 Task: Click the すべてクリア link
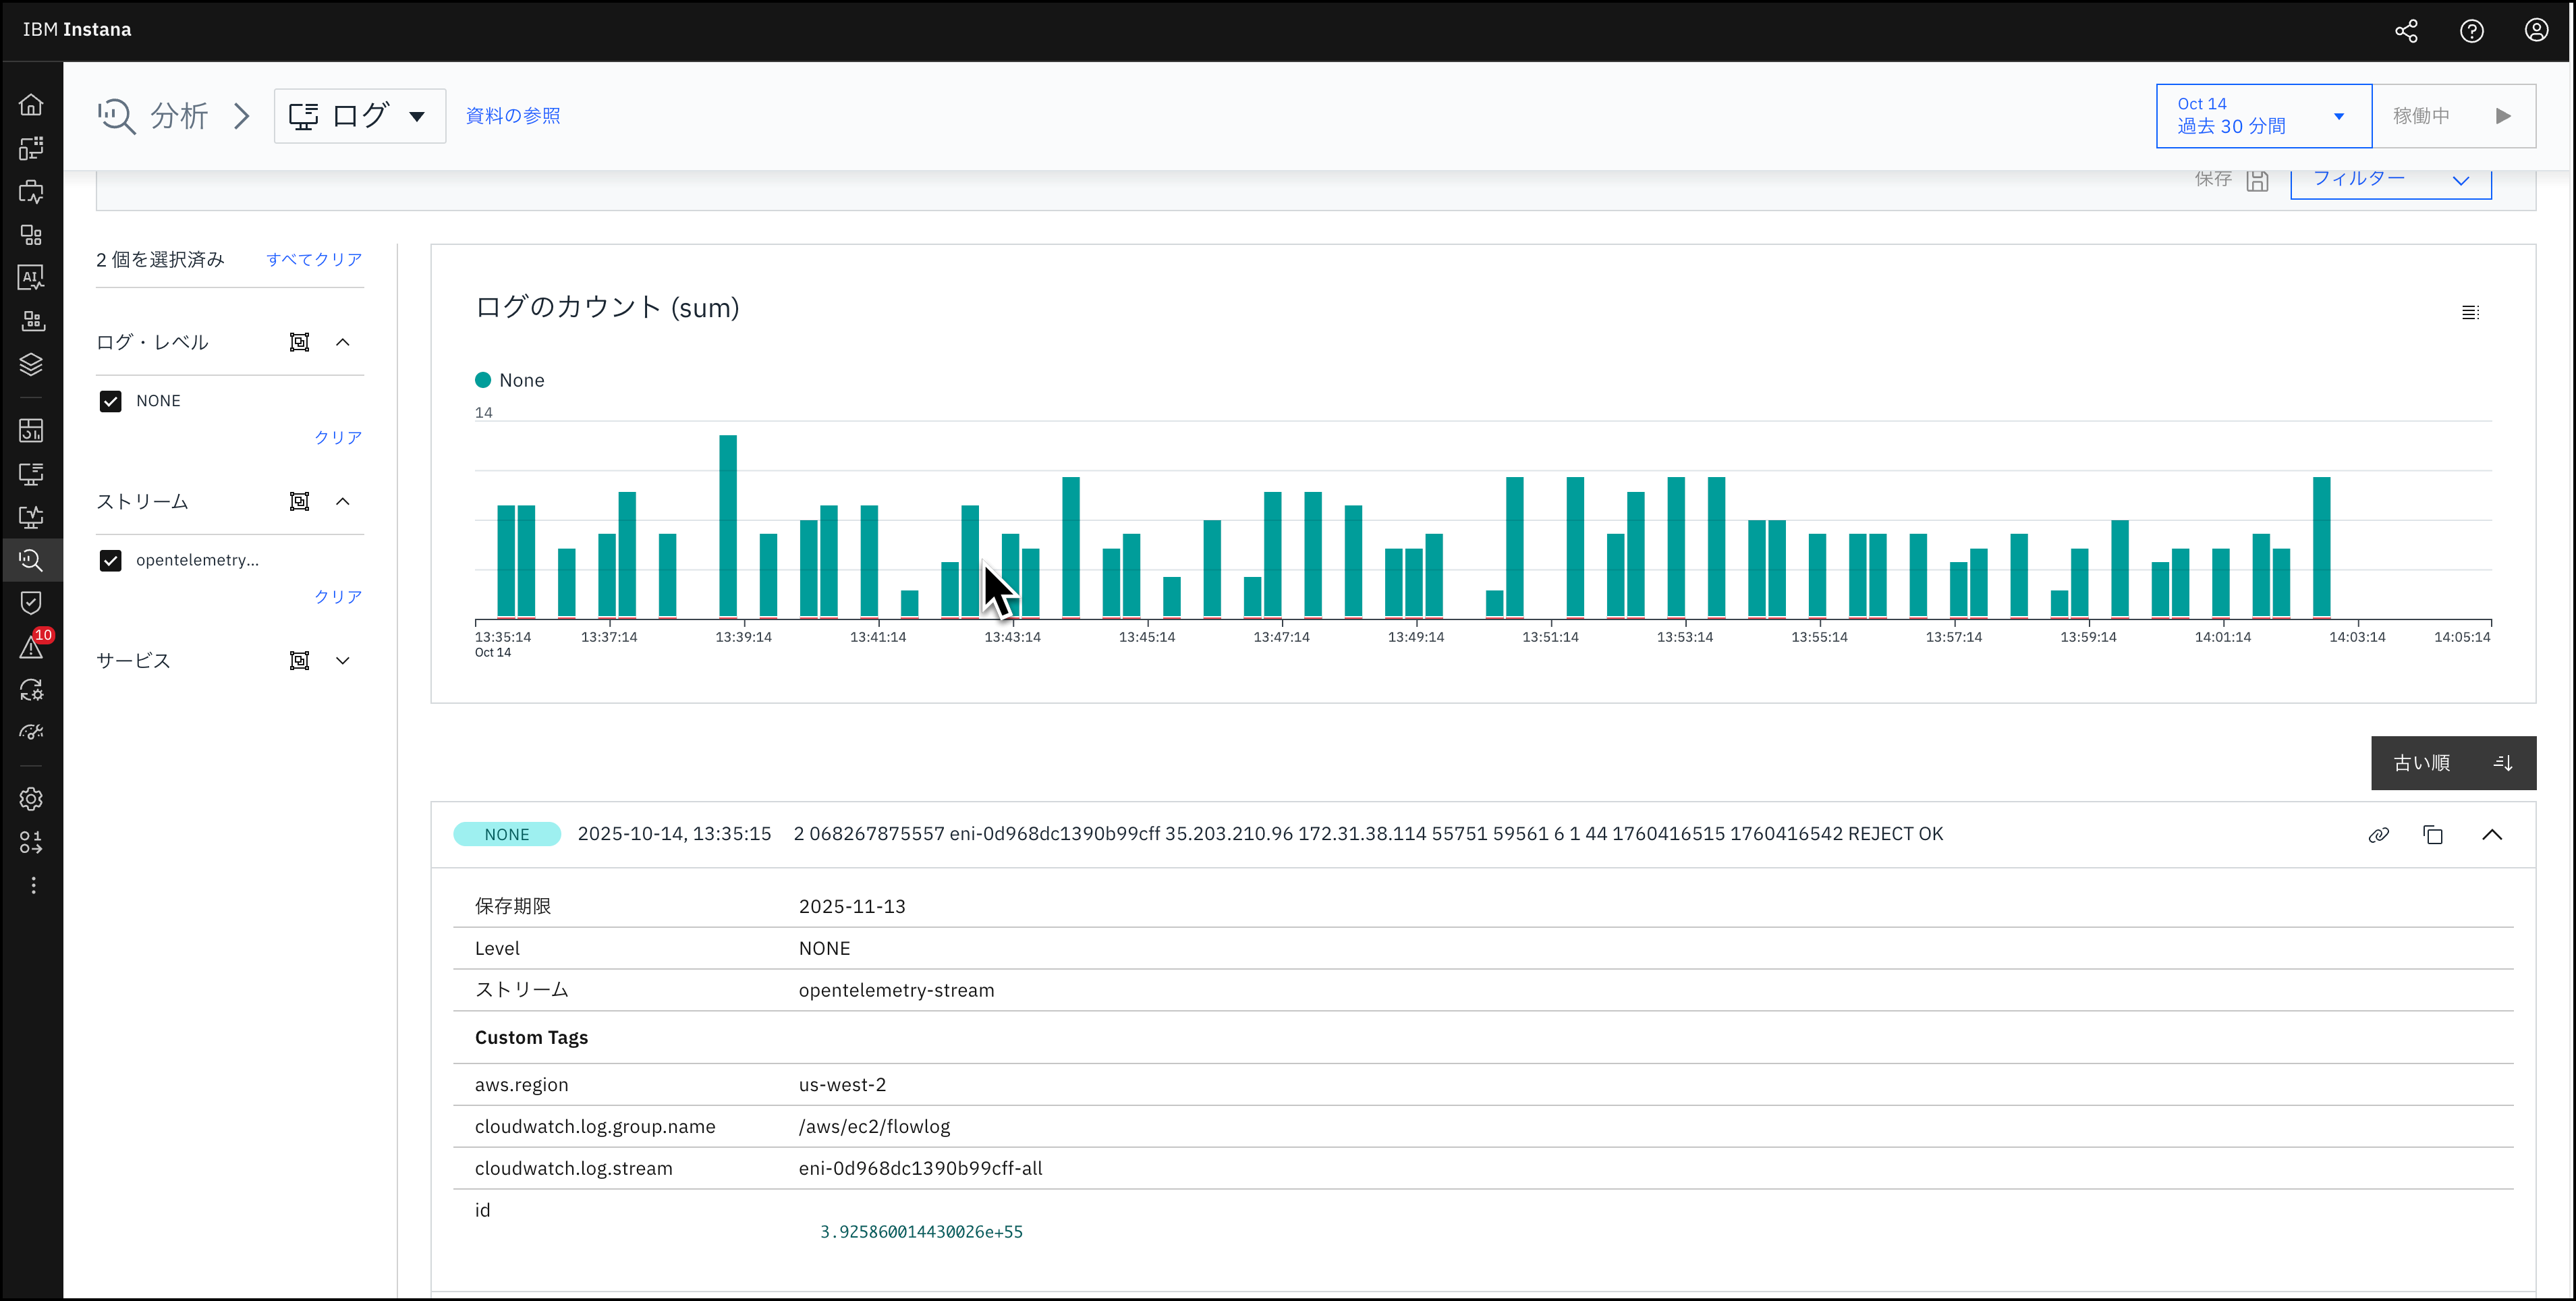coord(314,260)
